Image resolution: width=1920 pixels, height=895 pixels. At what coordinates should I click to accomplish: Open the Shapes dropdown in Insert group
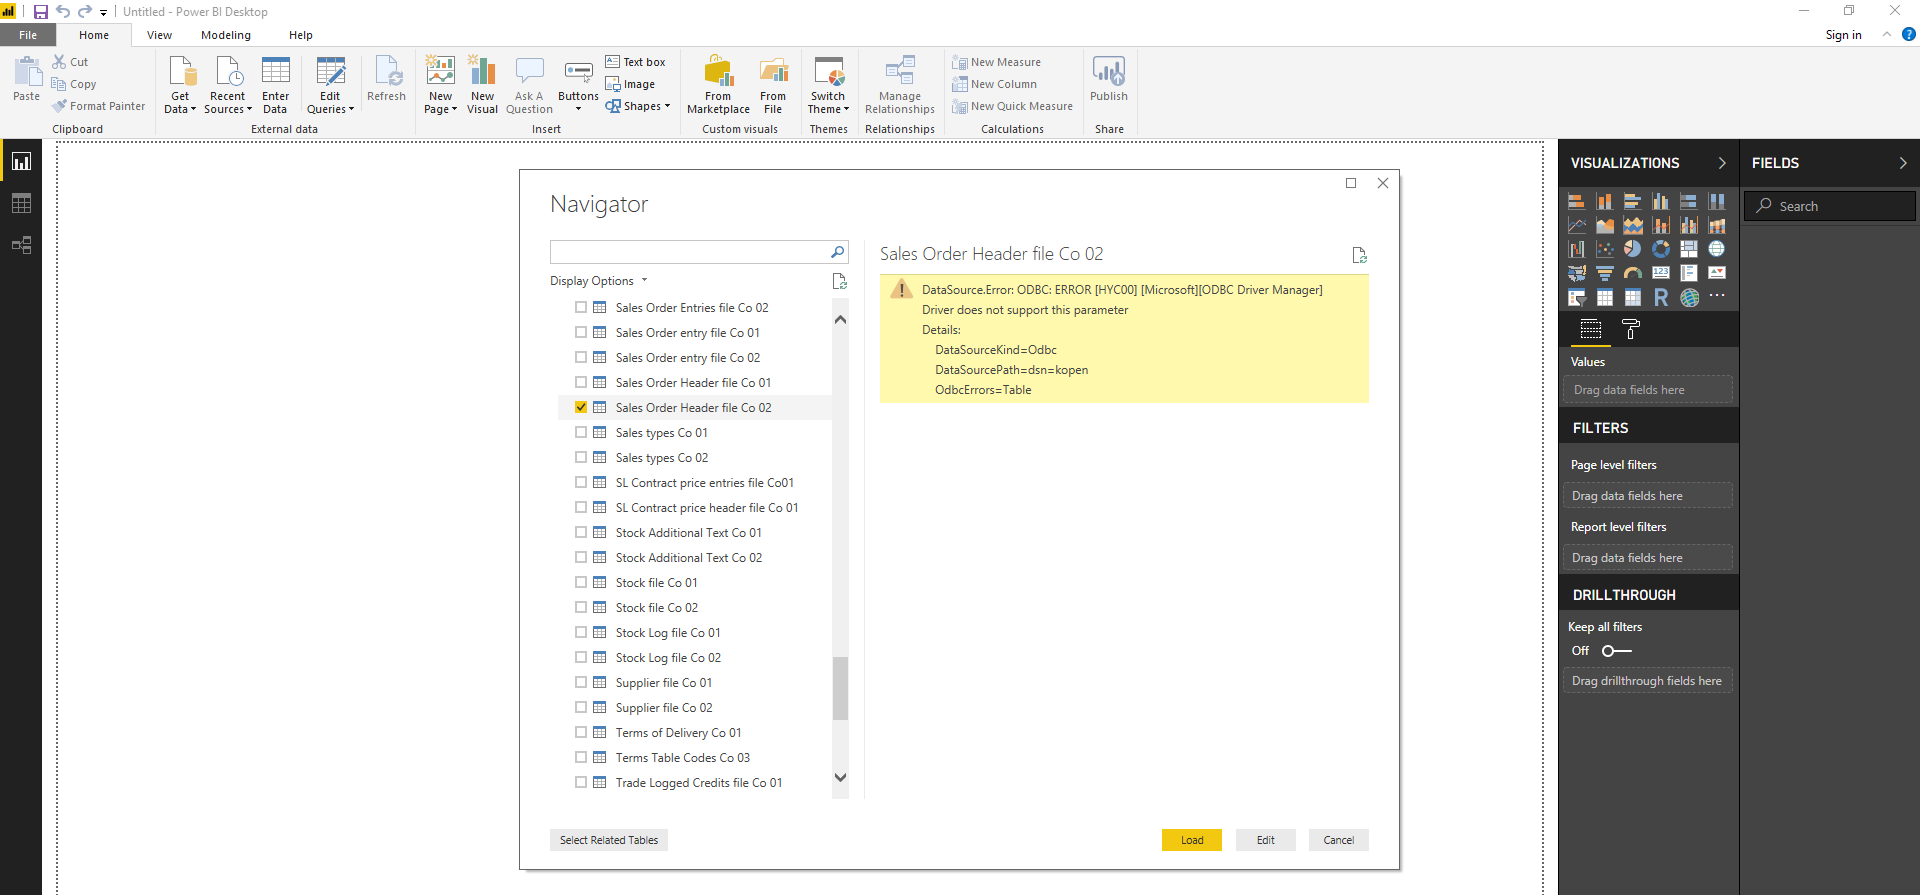pos(638,106)
